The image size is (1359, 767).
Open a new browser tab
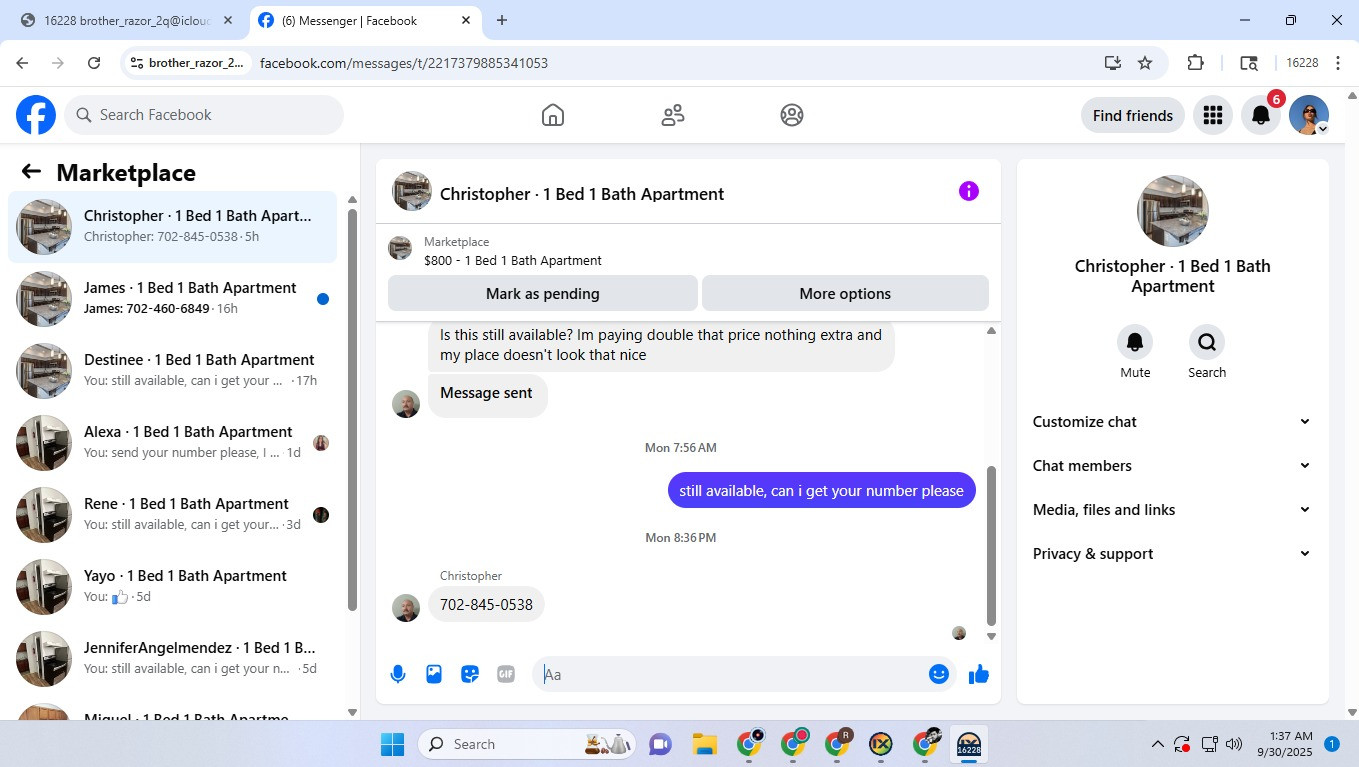502,20
